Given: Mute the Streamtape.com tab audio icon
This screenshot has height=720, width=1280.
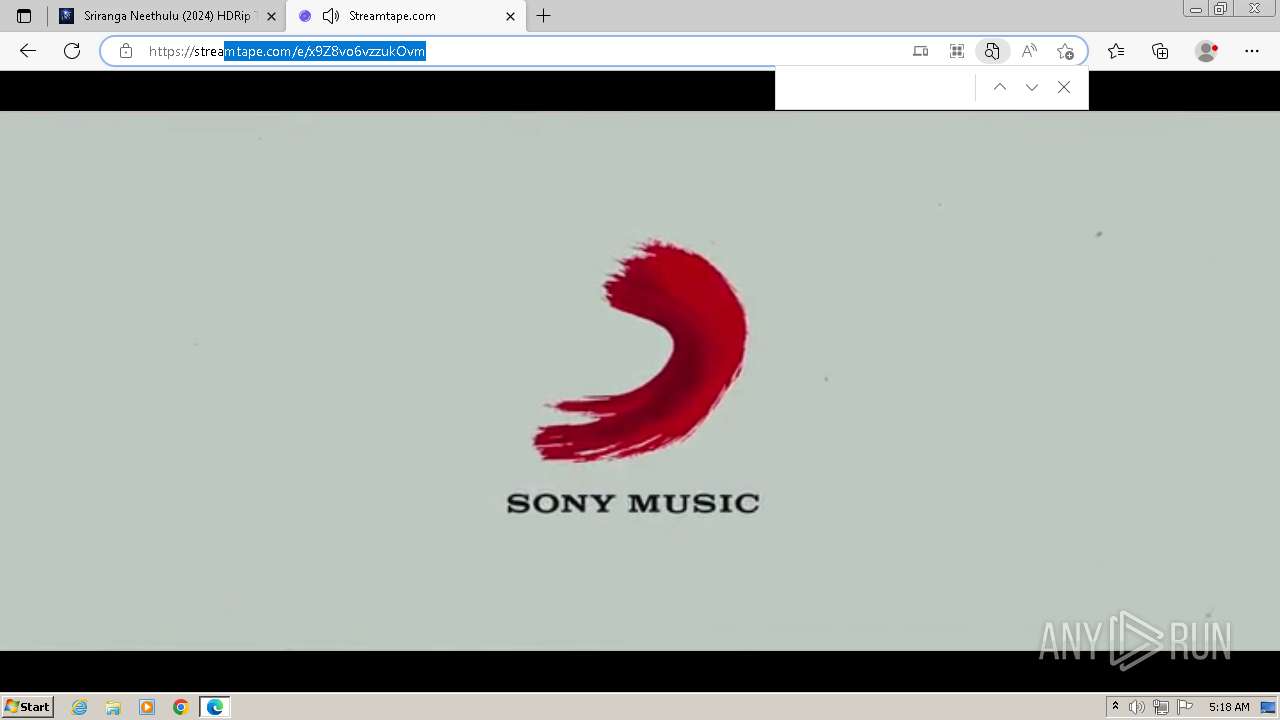Looking at the screenshot, I should pos(331,16).
